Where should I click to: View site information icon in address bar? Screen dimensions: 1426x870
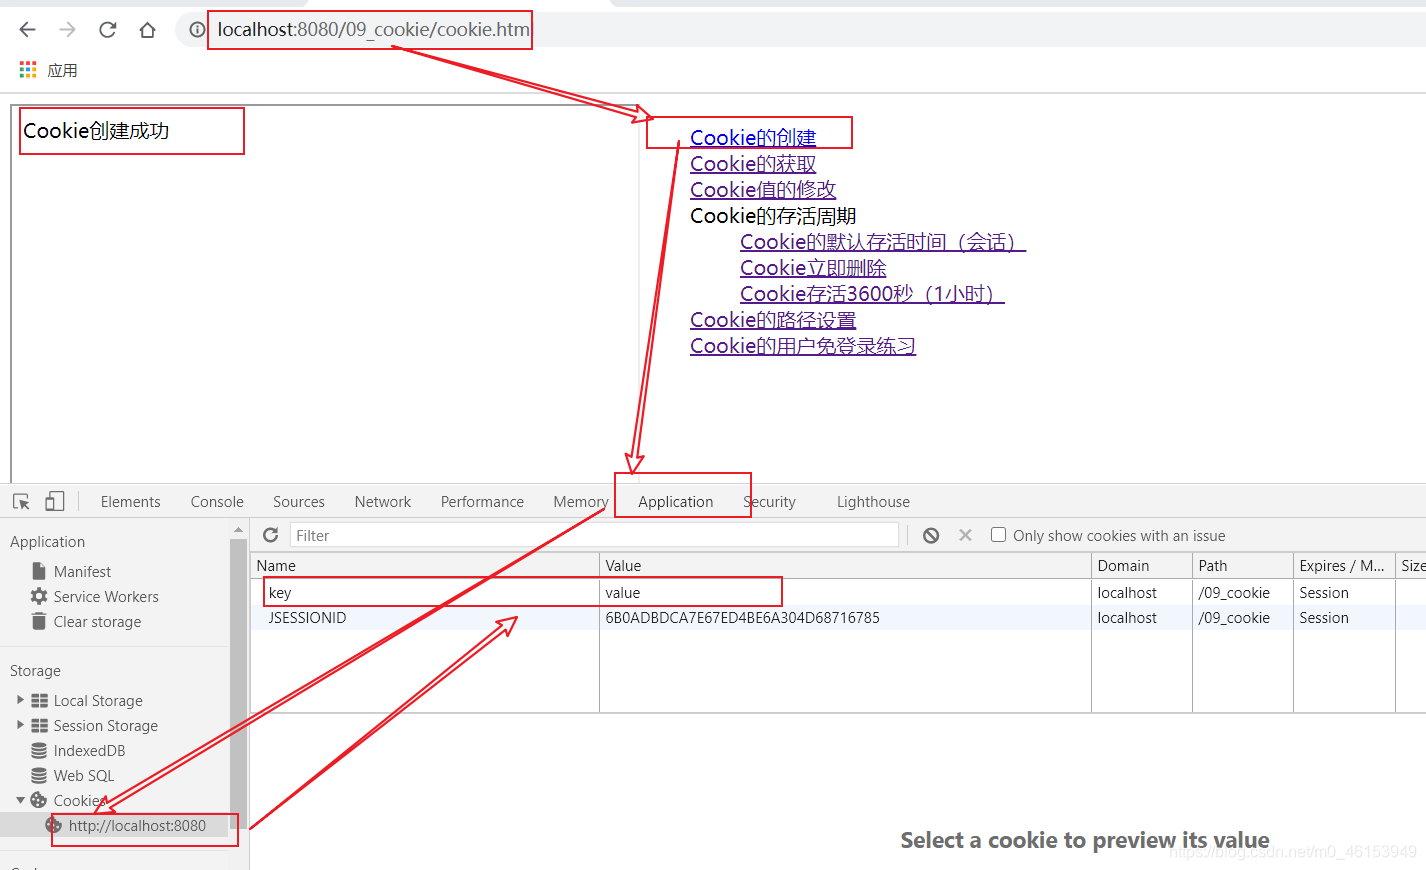click(197, 30)
